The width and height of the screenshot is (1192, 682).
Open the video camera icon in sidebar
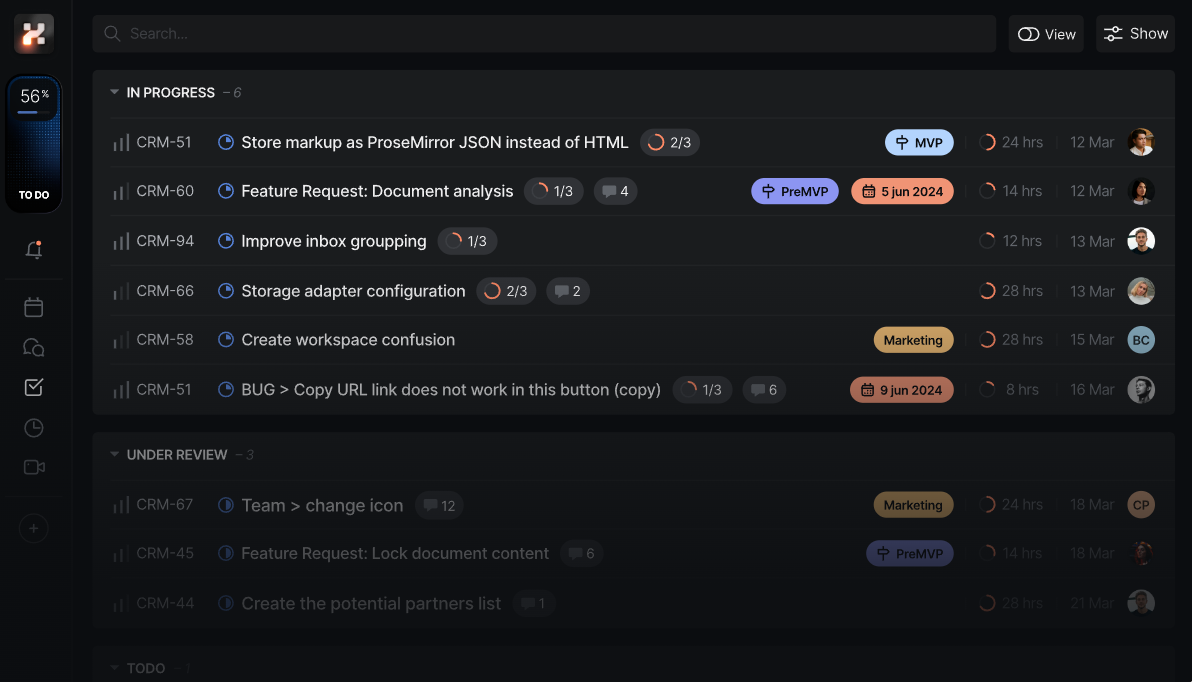click(x=34, y=467)
